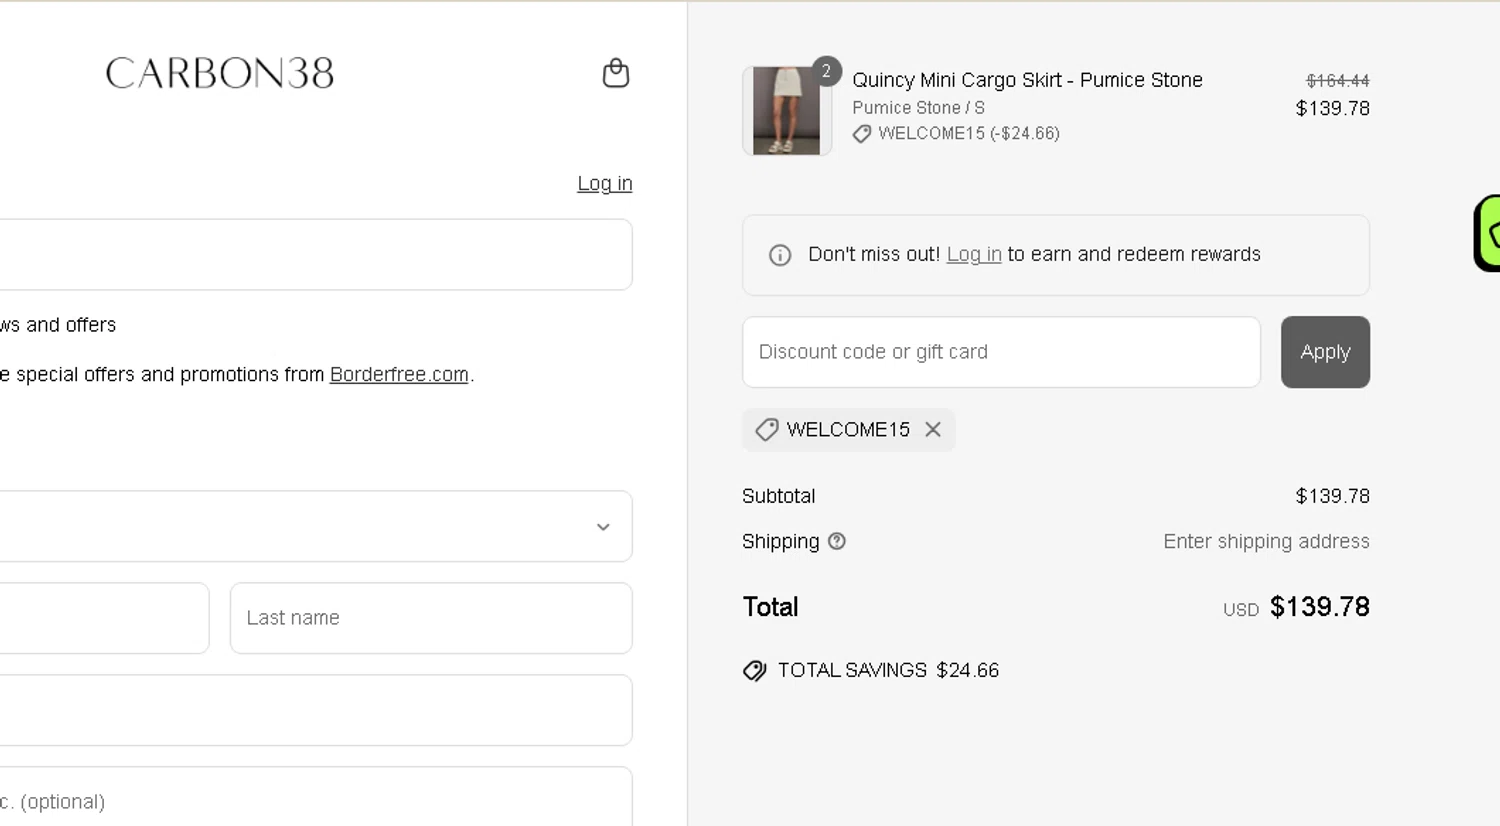This screenshot has width=1500, height=826.
Task: Click the Total USD $139.78 amount
Action: click(1319, 607)
